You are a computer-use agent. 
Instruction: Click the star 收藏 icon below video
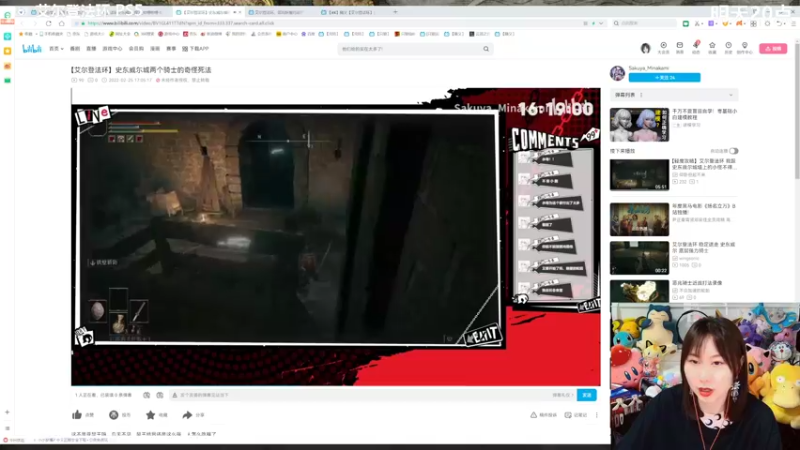151,415
